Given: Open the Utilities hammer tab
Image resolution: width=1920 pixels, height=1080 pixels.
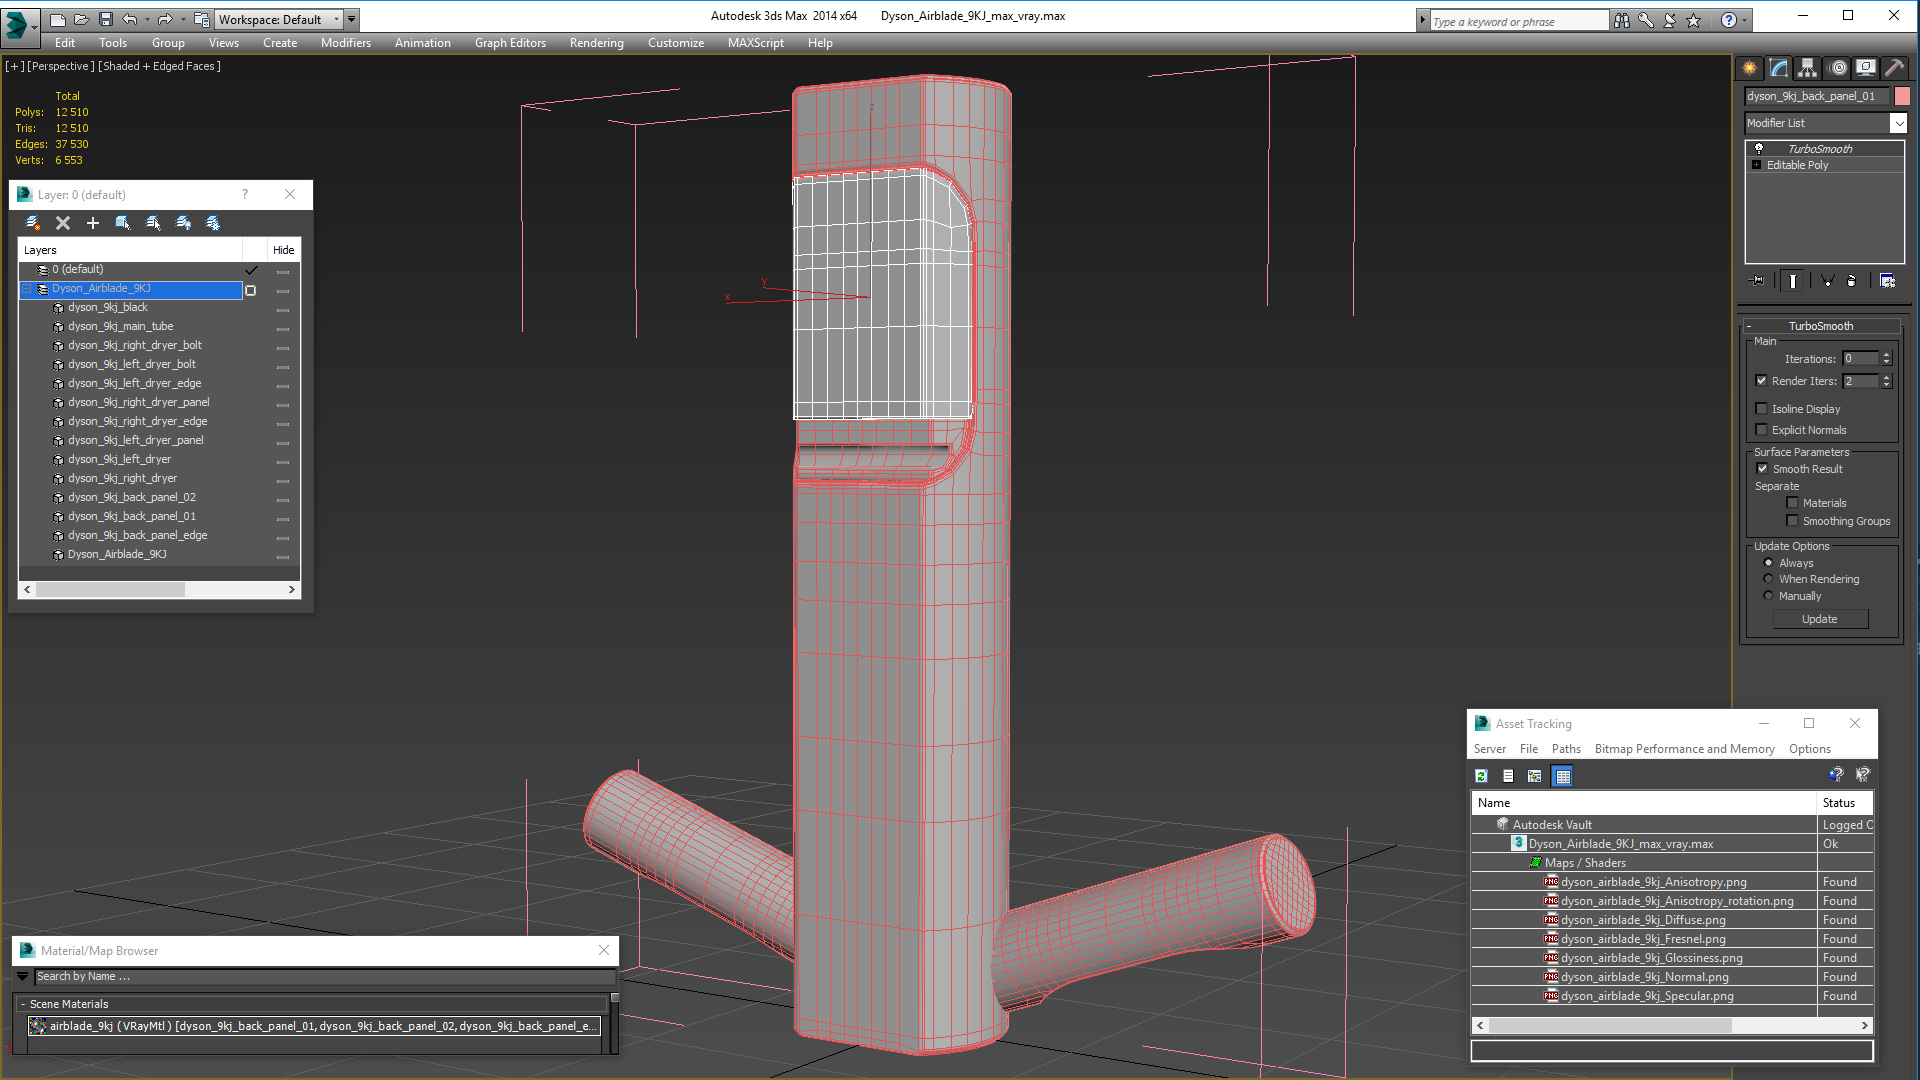Looking at the screenshot, I should [x=1894, y=68].
